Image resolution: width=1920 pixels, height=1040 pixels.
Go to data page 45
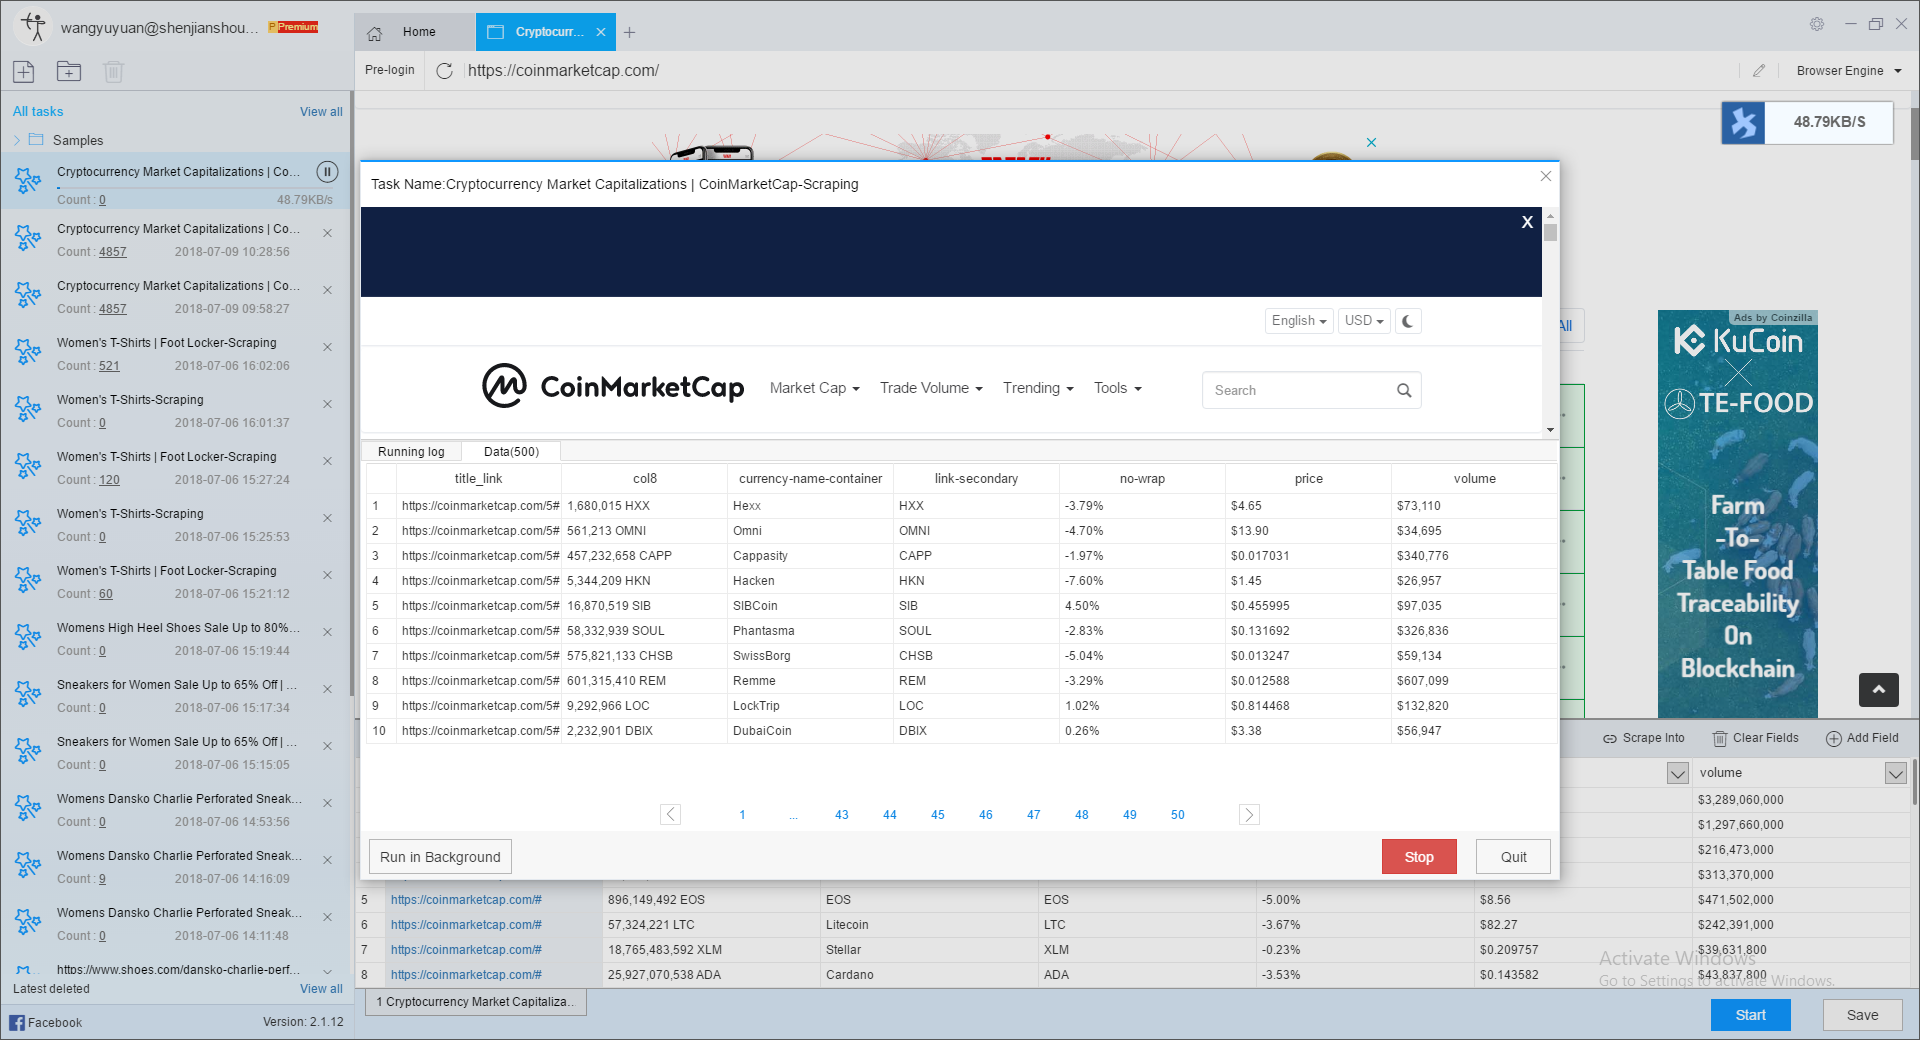938,815
